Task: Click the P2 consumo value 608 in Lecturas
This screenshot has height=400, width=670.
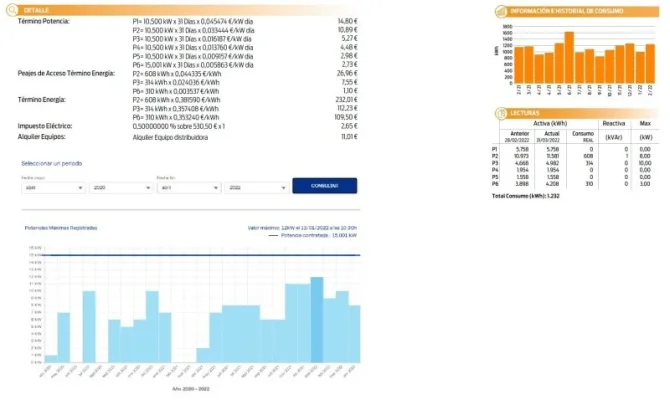Action: (588, 156)
